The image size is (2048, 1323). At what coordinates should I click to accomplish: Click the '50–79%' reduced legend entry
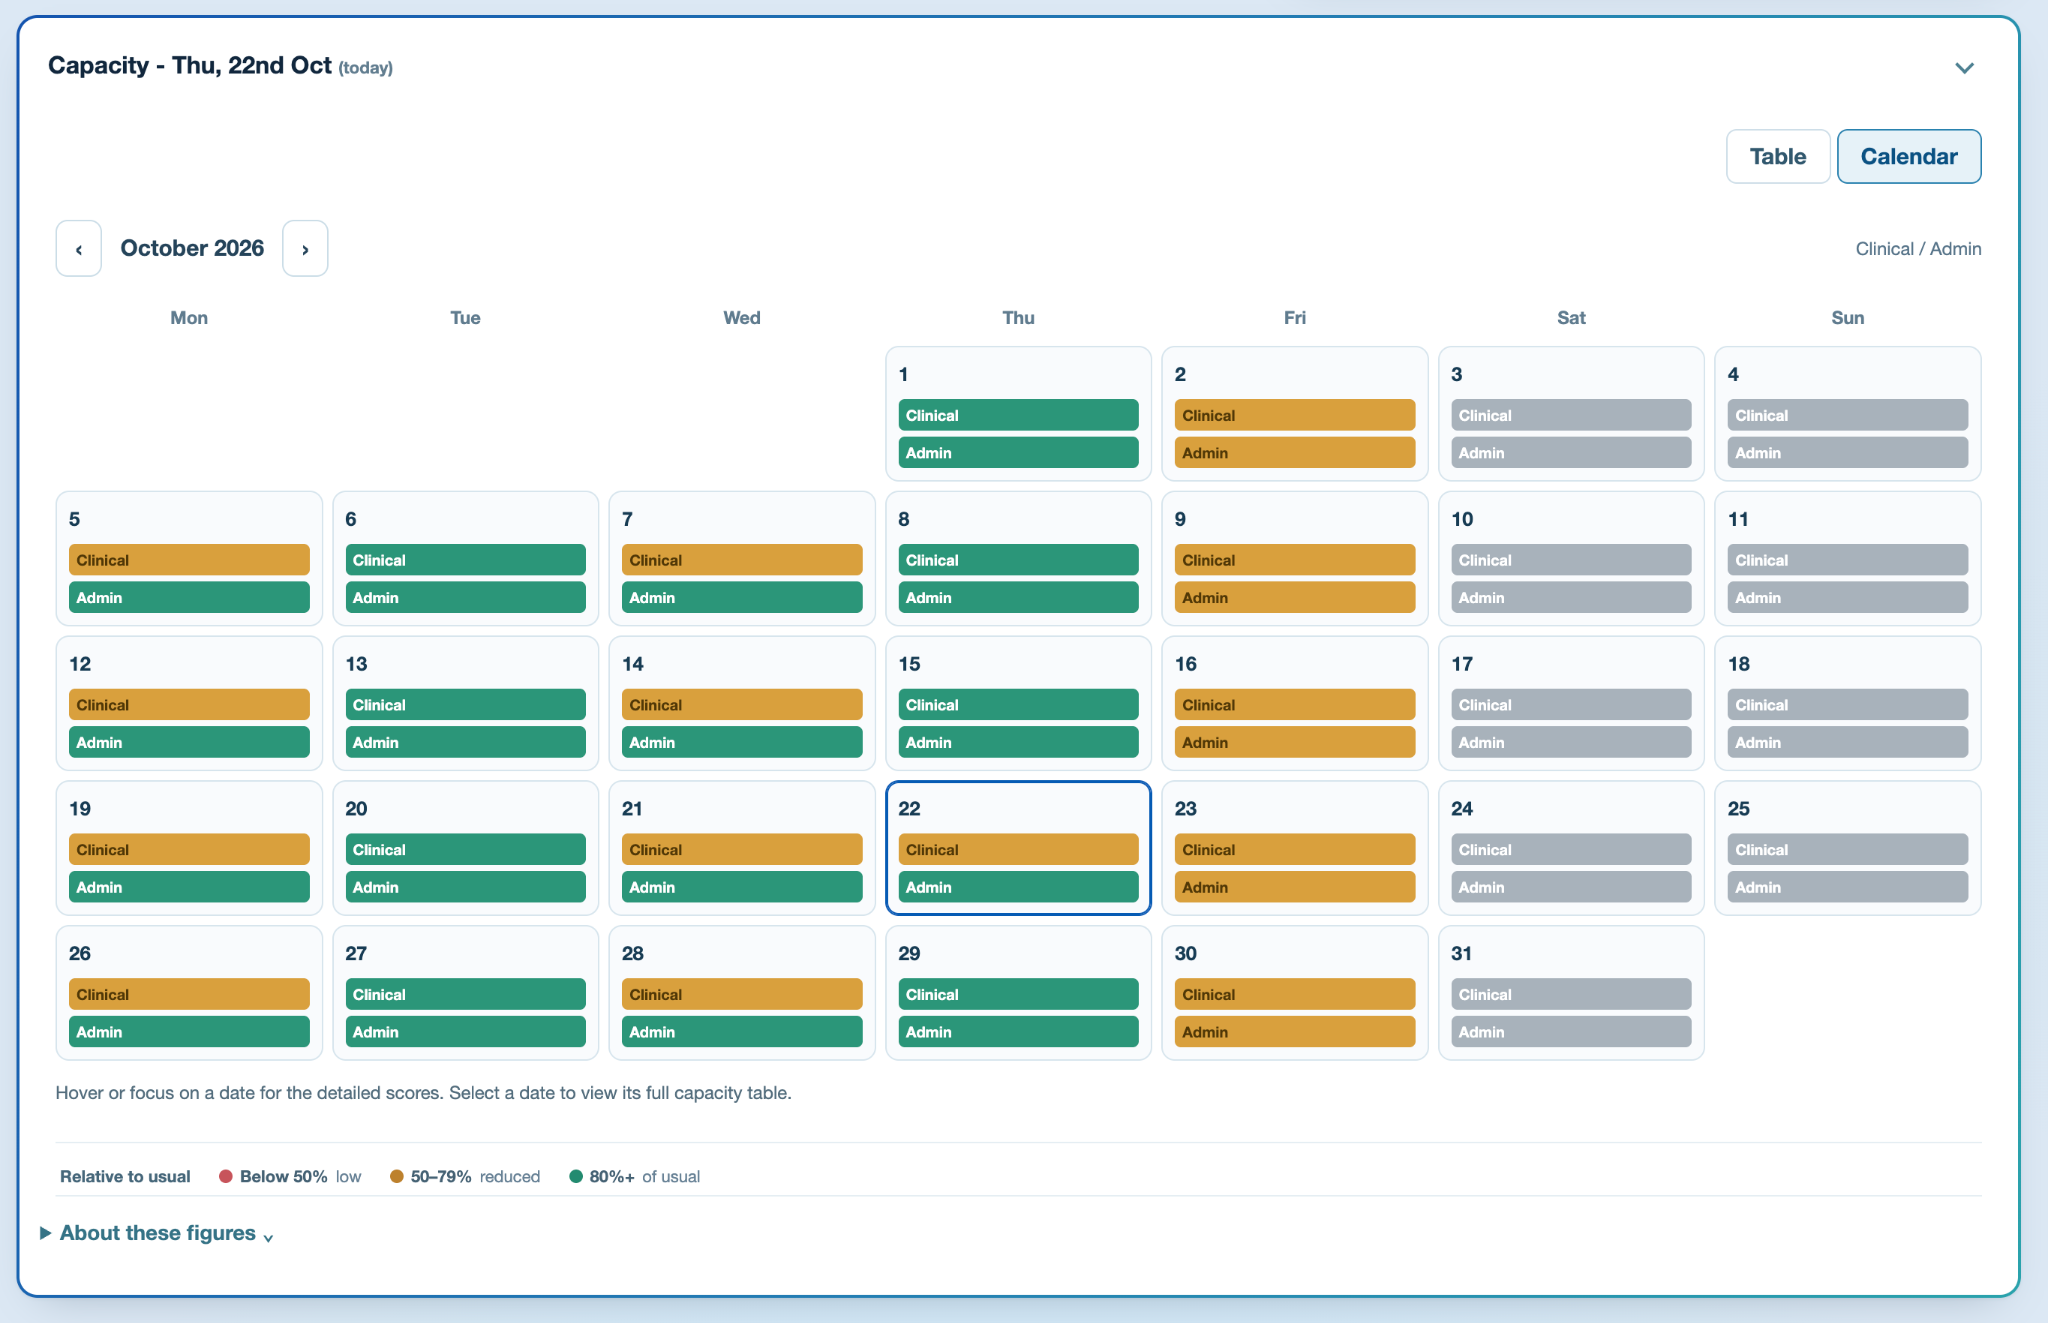(x=465, y=1176)
